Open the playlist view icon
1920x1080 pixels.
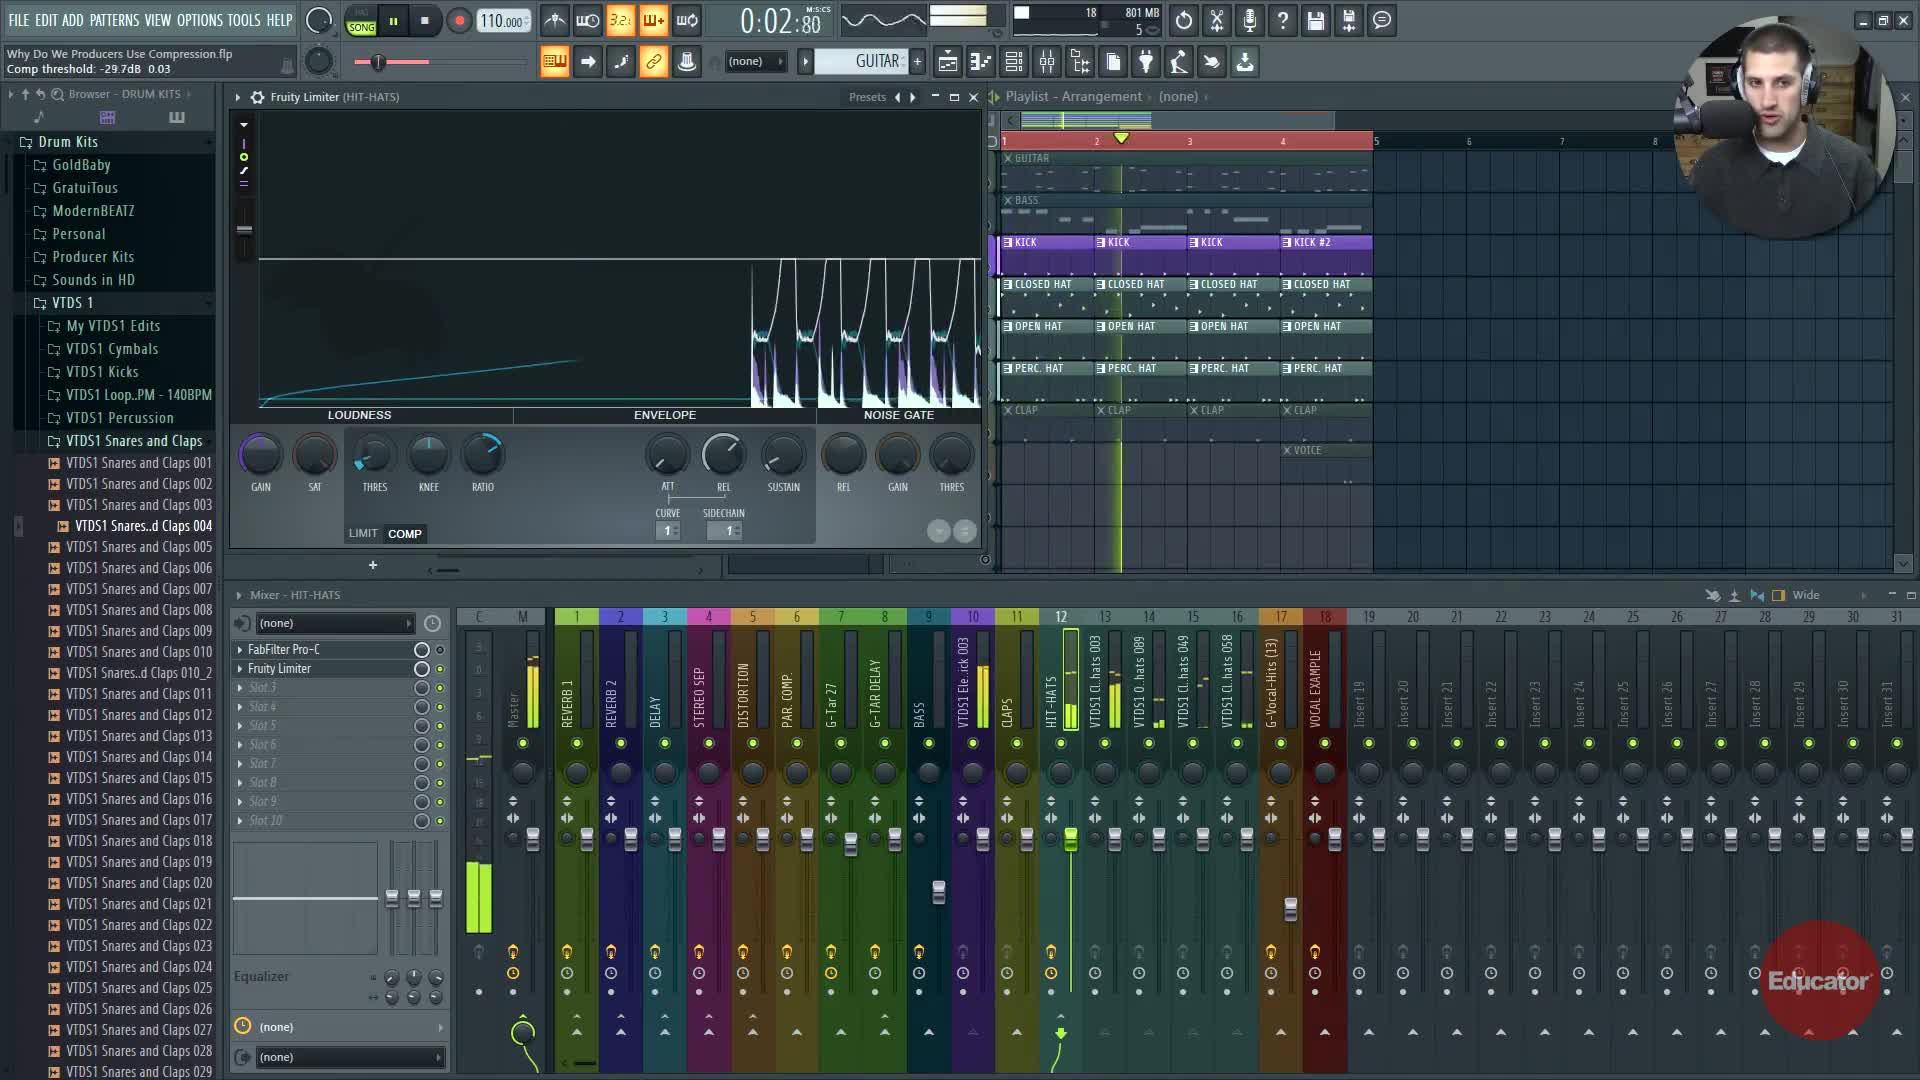pyautogui.click(x=947, y=62)
